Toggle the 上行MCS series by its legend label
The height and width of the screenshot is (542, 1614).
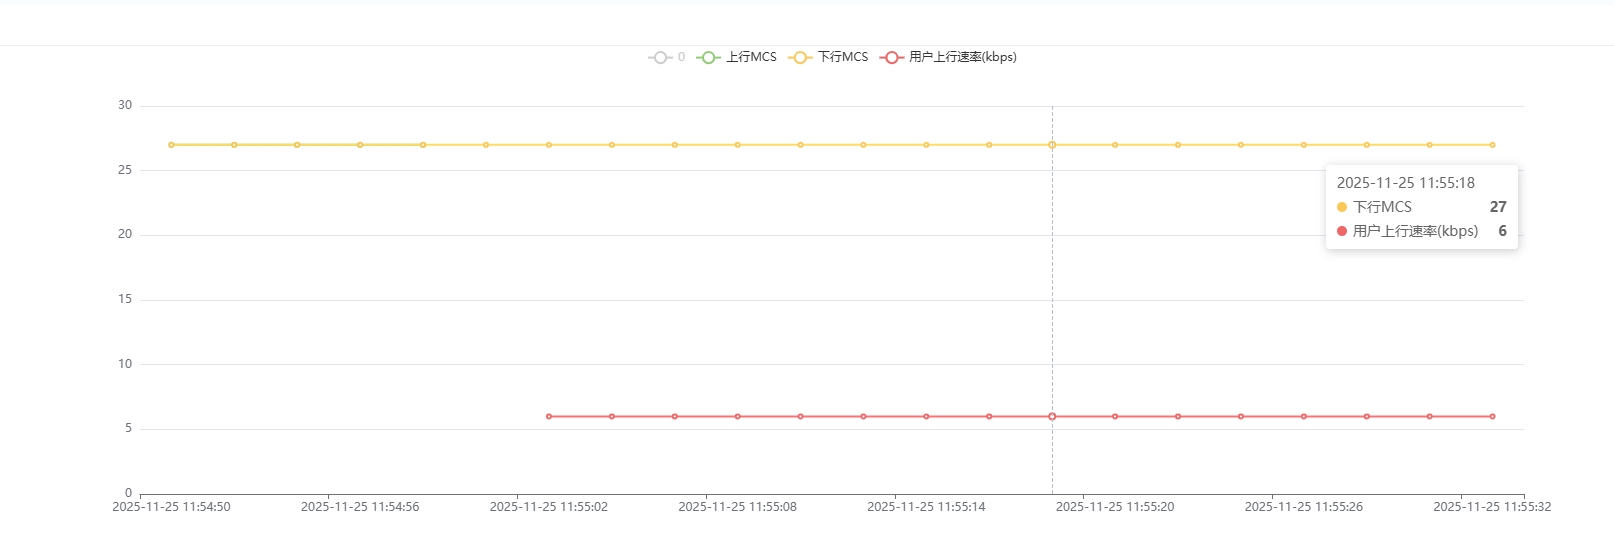point(751,58)
